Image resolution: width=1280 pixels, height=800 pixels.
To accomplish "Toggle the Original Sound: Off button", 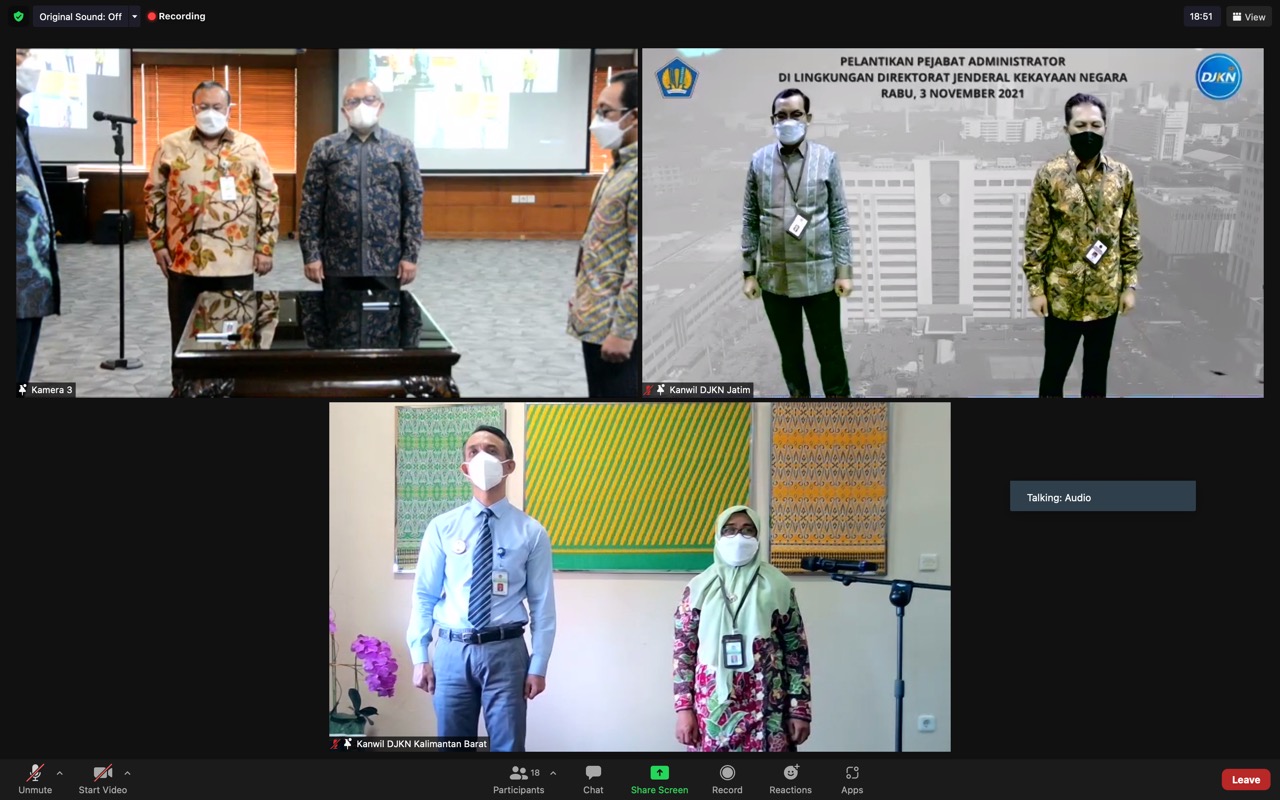I will coord(80,17).
